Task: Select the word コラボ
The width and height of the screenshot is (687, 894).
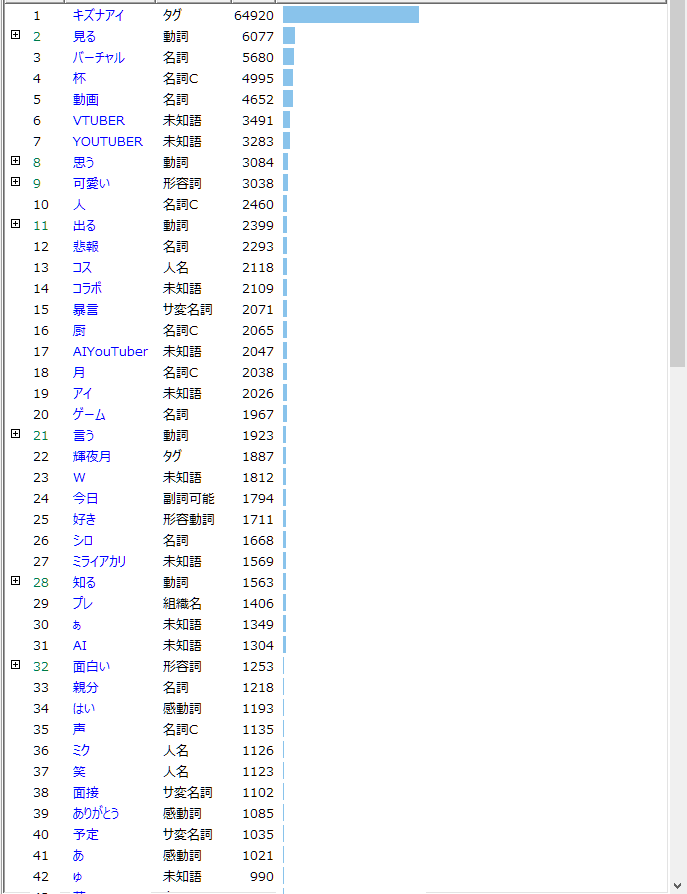Action: pyautogui.click(x=87, y=288)
